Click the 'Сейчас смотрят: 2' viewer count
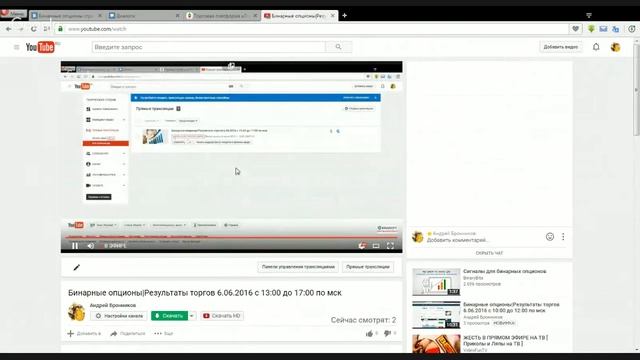The width and height of the screenshot is (640, 360). (363, 320)
